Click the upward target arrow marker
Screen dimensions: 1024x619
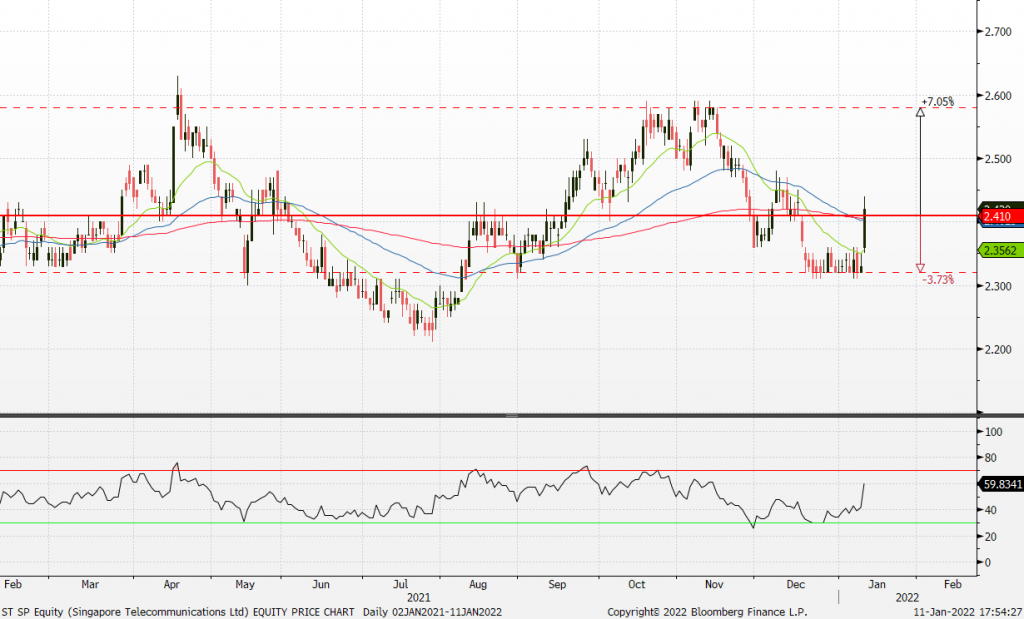(920, 111)
